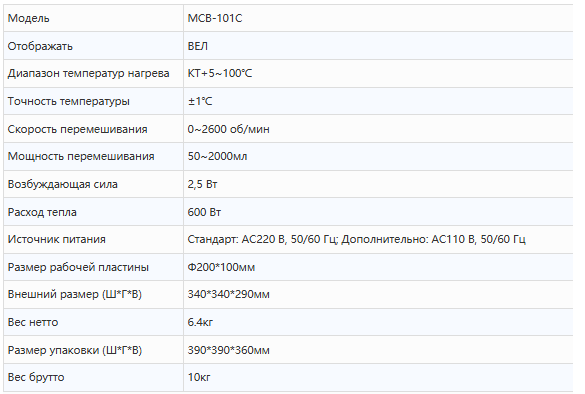Select the '600 Вт' heat value

pyautogui.click(x=204, y=212)
